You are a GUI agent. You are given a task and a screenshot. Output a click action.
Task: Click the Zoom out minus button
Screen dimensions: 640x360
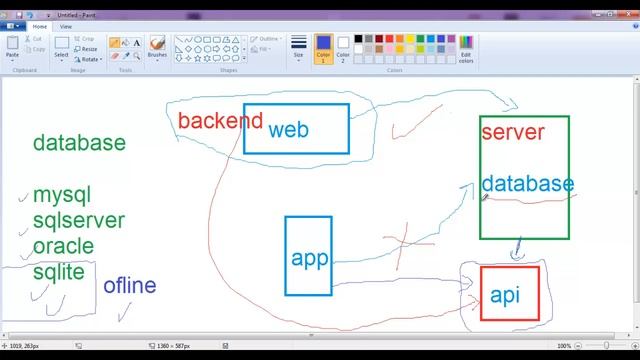coord(578,346)
